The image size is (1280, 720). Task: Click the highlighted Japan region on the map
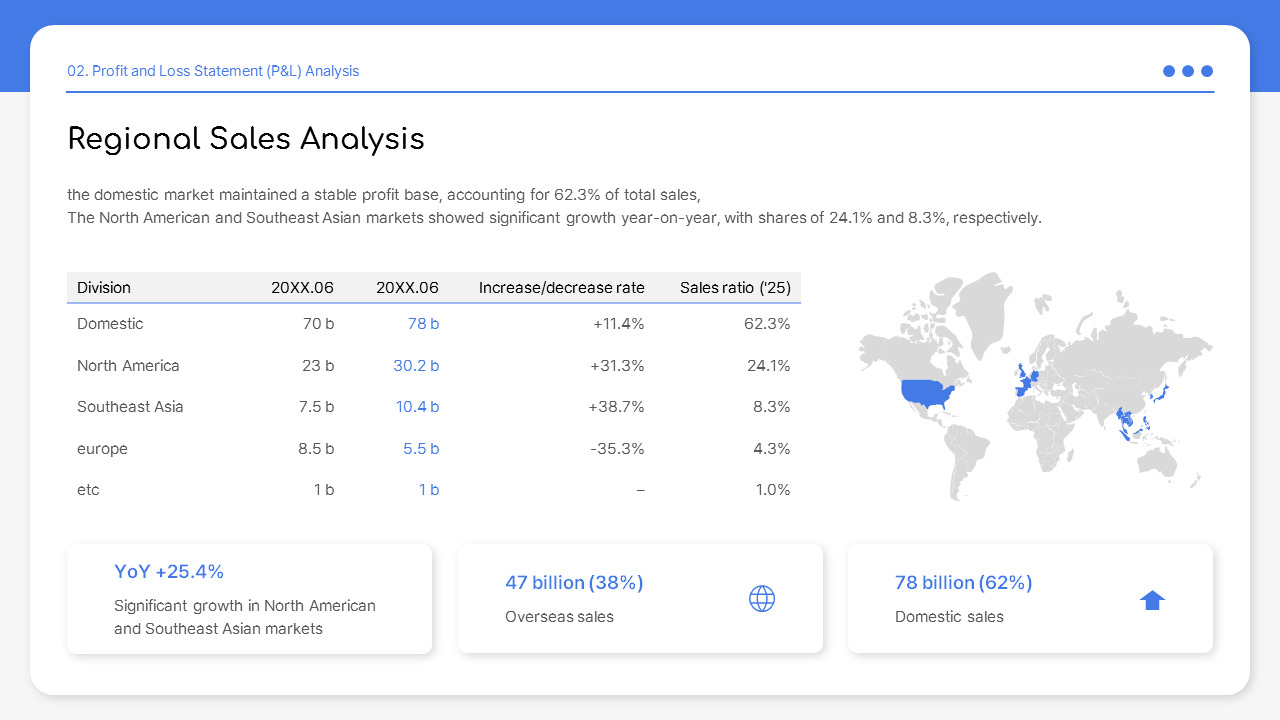pos(1160,395)
